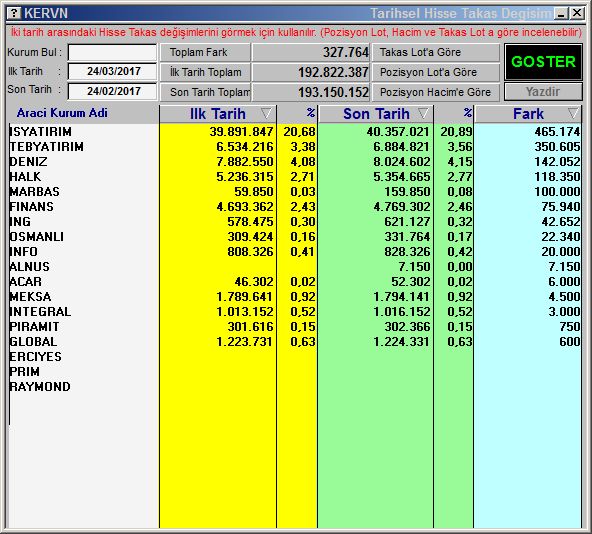Edit the Son Tarih date field
The image size is (592, 534).
click(x=113, y=91)
